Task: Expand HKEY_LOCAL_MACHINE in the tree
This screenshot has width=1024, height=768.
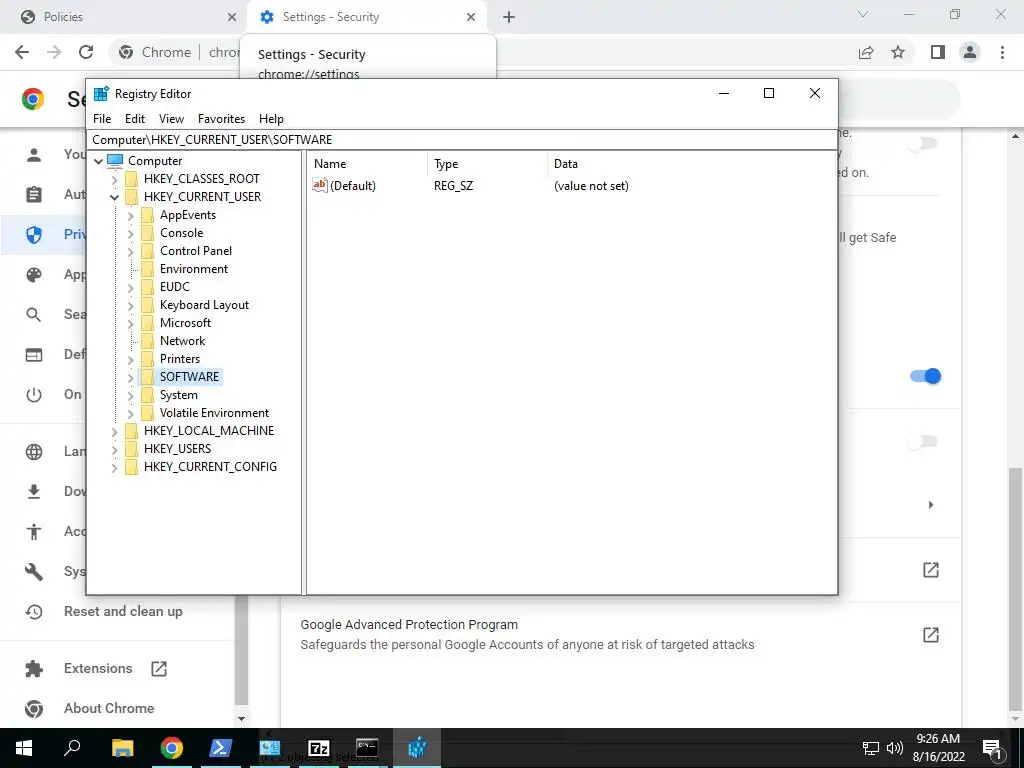Action: [114, 432]
